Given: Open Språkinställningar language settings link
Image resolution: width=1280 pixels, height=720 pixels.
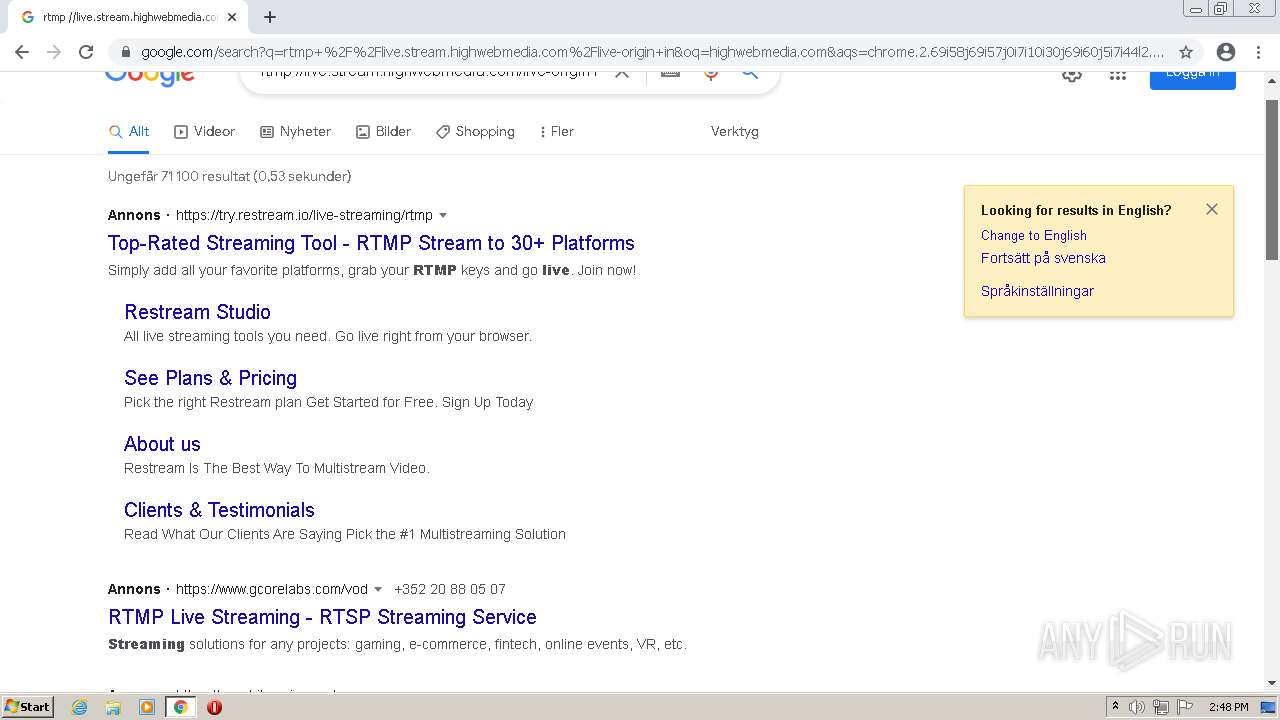Looking at the screenshot, I should 1037,291.
